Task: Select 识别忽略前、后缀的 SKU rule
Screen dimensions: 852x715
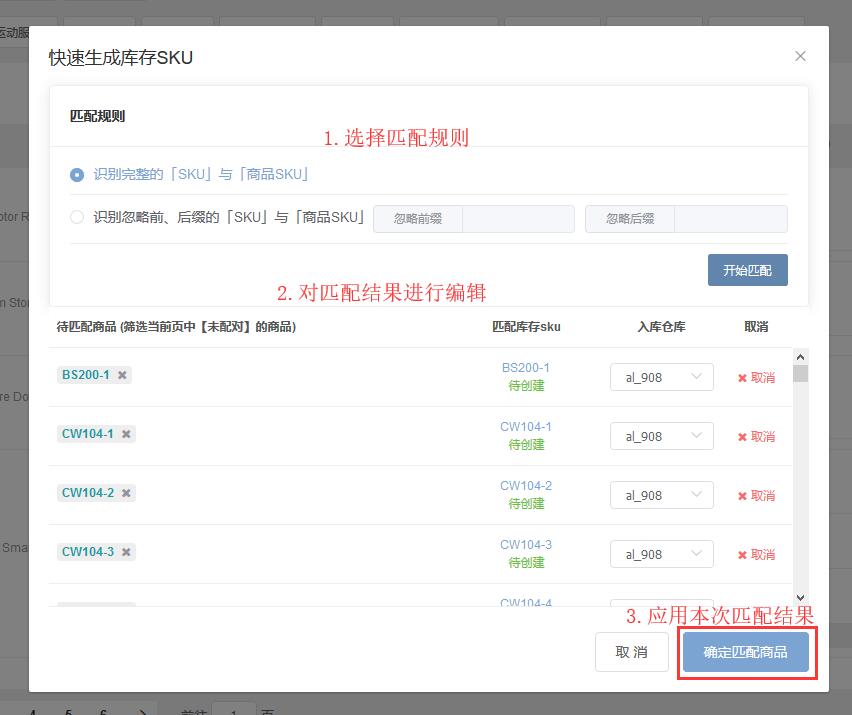Action: [77, 217]
